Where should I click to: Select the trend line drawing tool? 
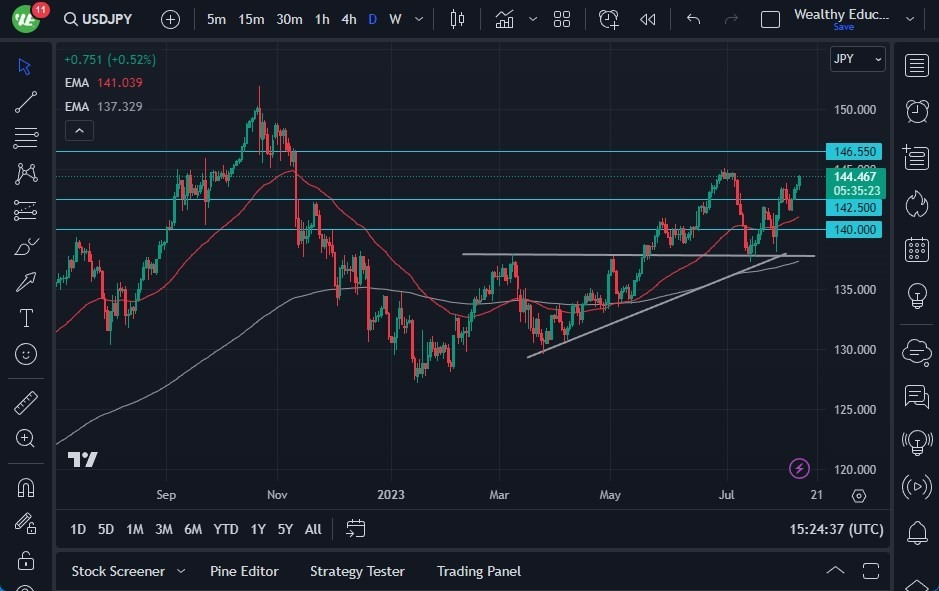point(26,102)
